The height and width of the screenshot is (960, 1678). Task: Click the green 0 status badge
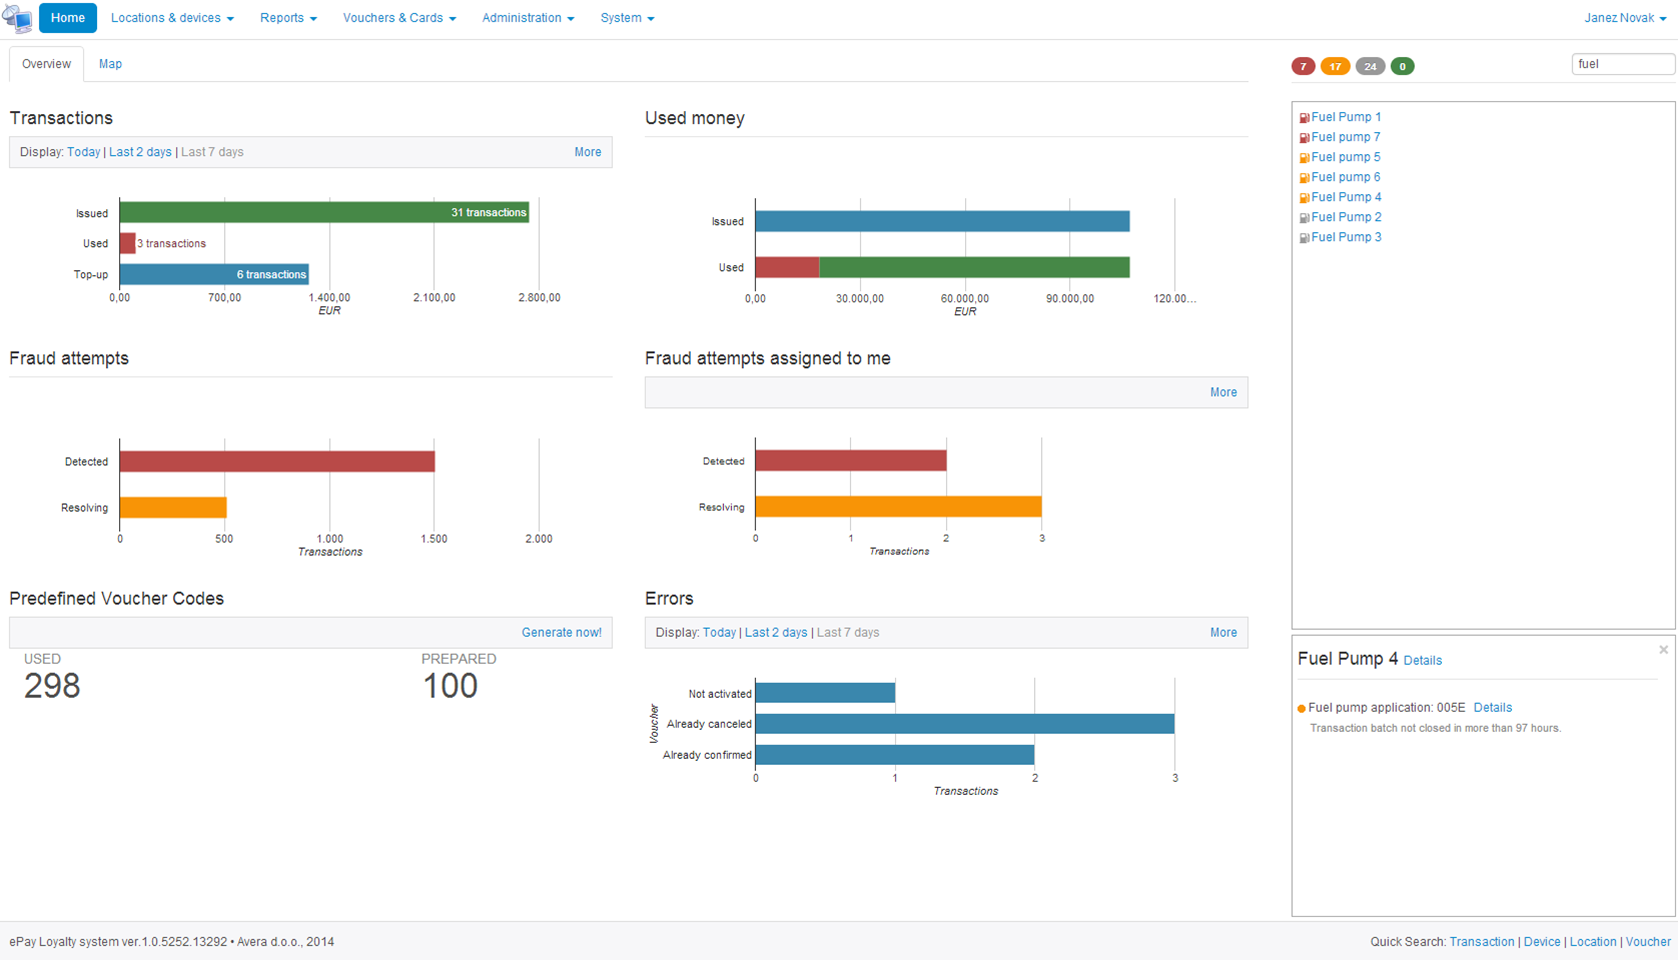[x=1402, y=67]
